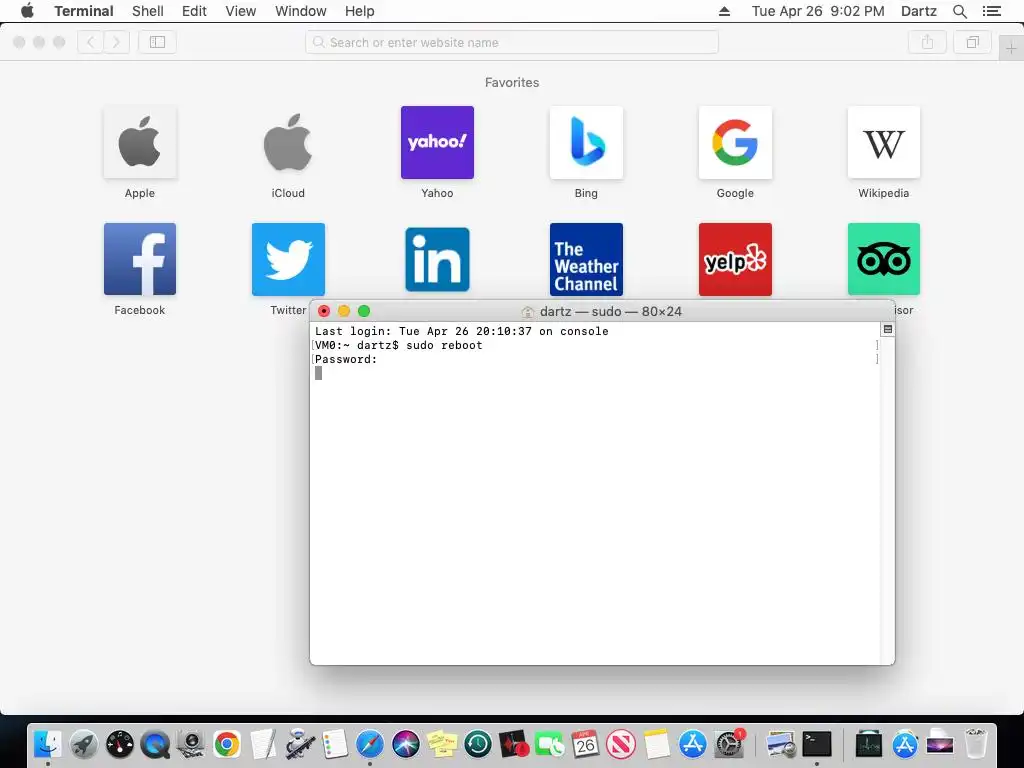The image size is (1024, 768).
Task: Launch Launchpad rocket icon in Dock
Action: point(84,744)
